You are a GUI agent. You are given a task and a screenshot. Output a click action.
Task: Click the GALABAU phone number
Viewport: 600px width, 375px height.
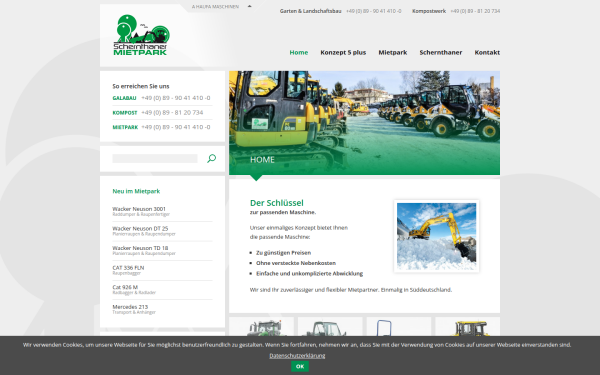(x=176, y=98)
